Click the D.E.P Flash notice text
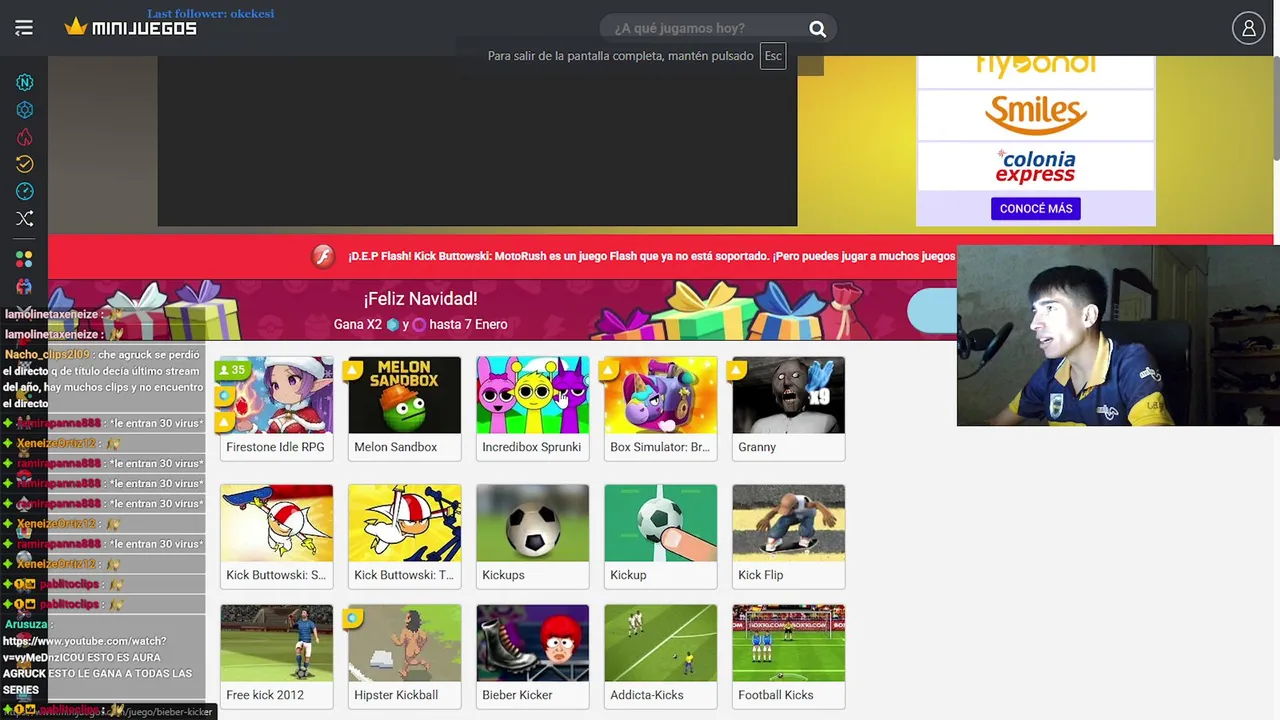1280x720 pixels. coord(651,256)
